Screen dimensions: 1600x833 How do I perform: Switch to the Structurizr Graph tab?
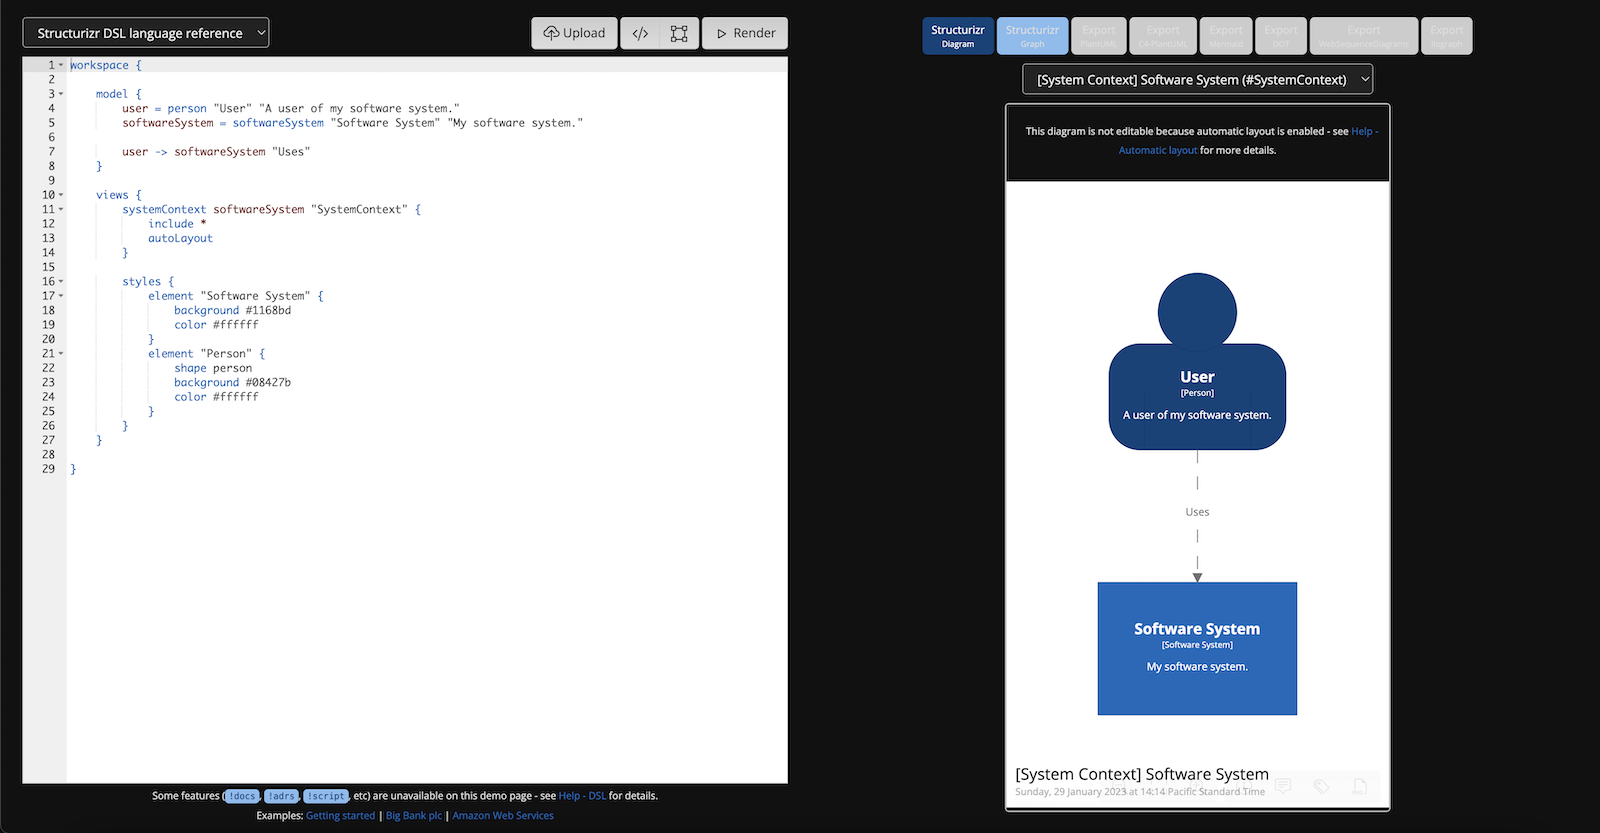1032,36
